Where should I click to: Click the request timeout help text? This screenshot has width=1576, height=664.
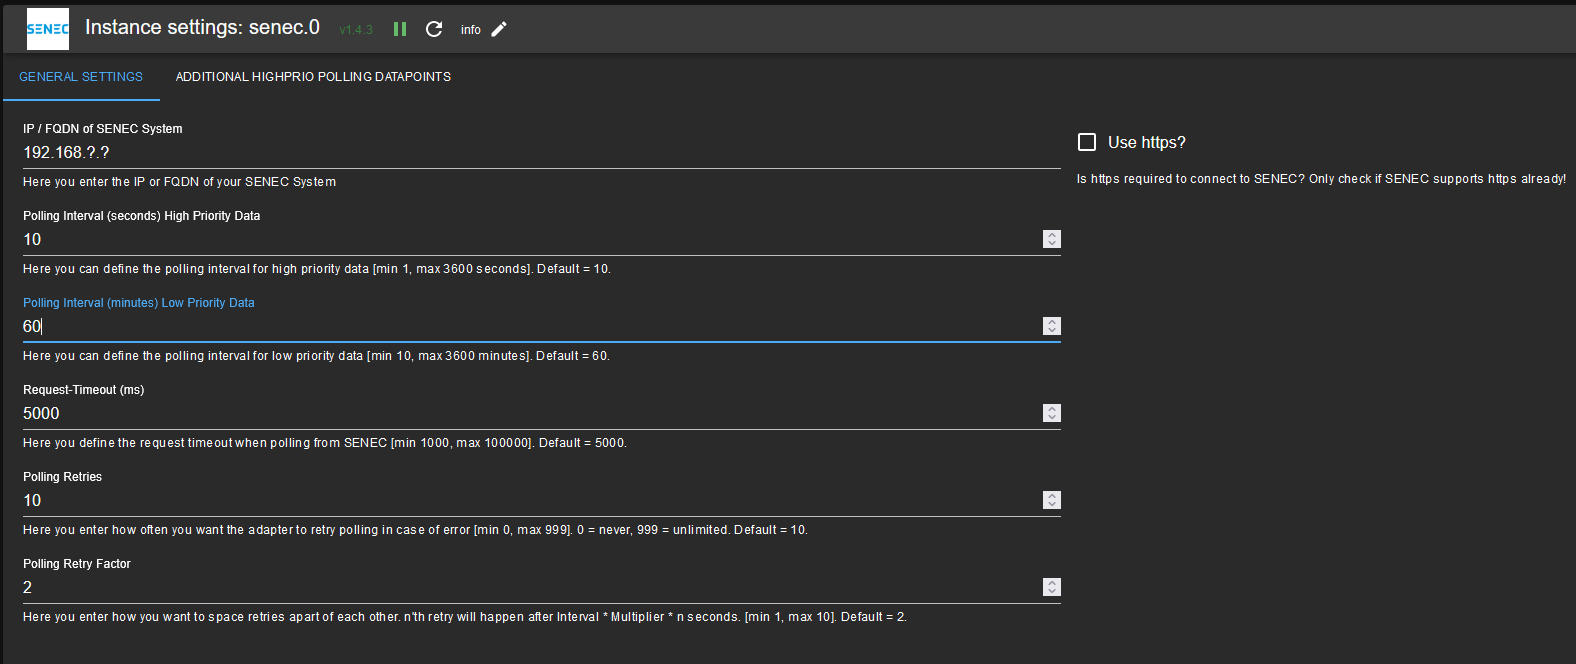point(325,443)
